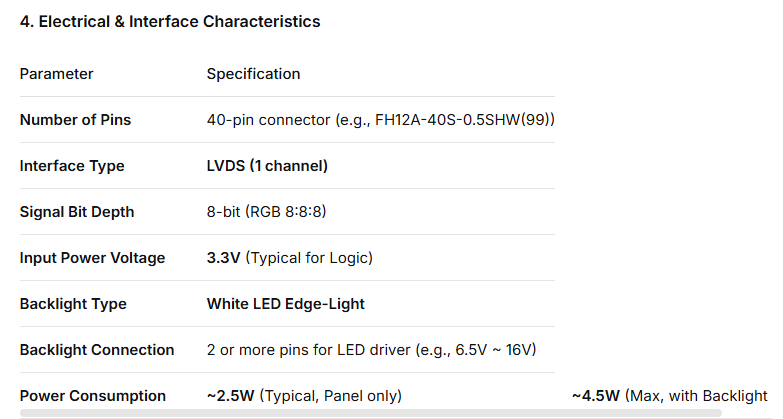Viewport: 783px width, 419px height.
Task: Click the Parameter column header
Action: [x=56, y=74]
